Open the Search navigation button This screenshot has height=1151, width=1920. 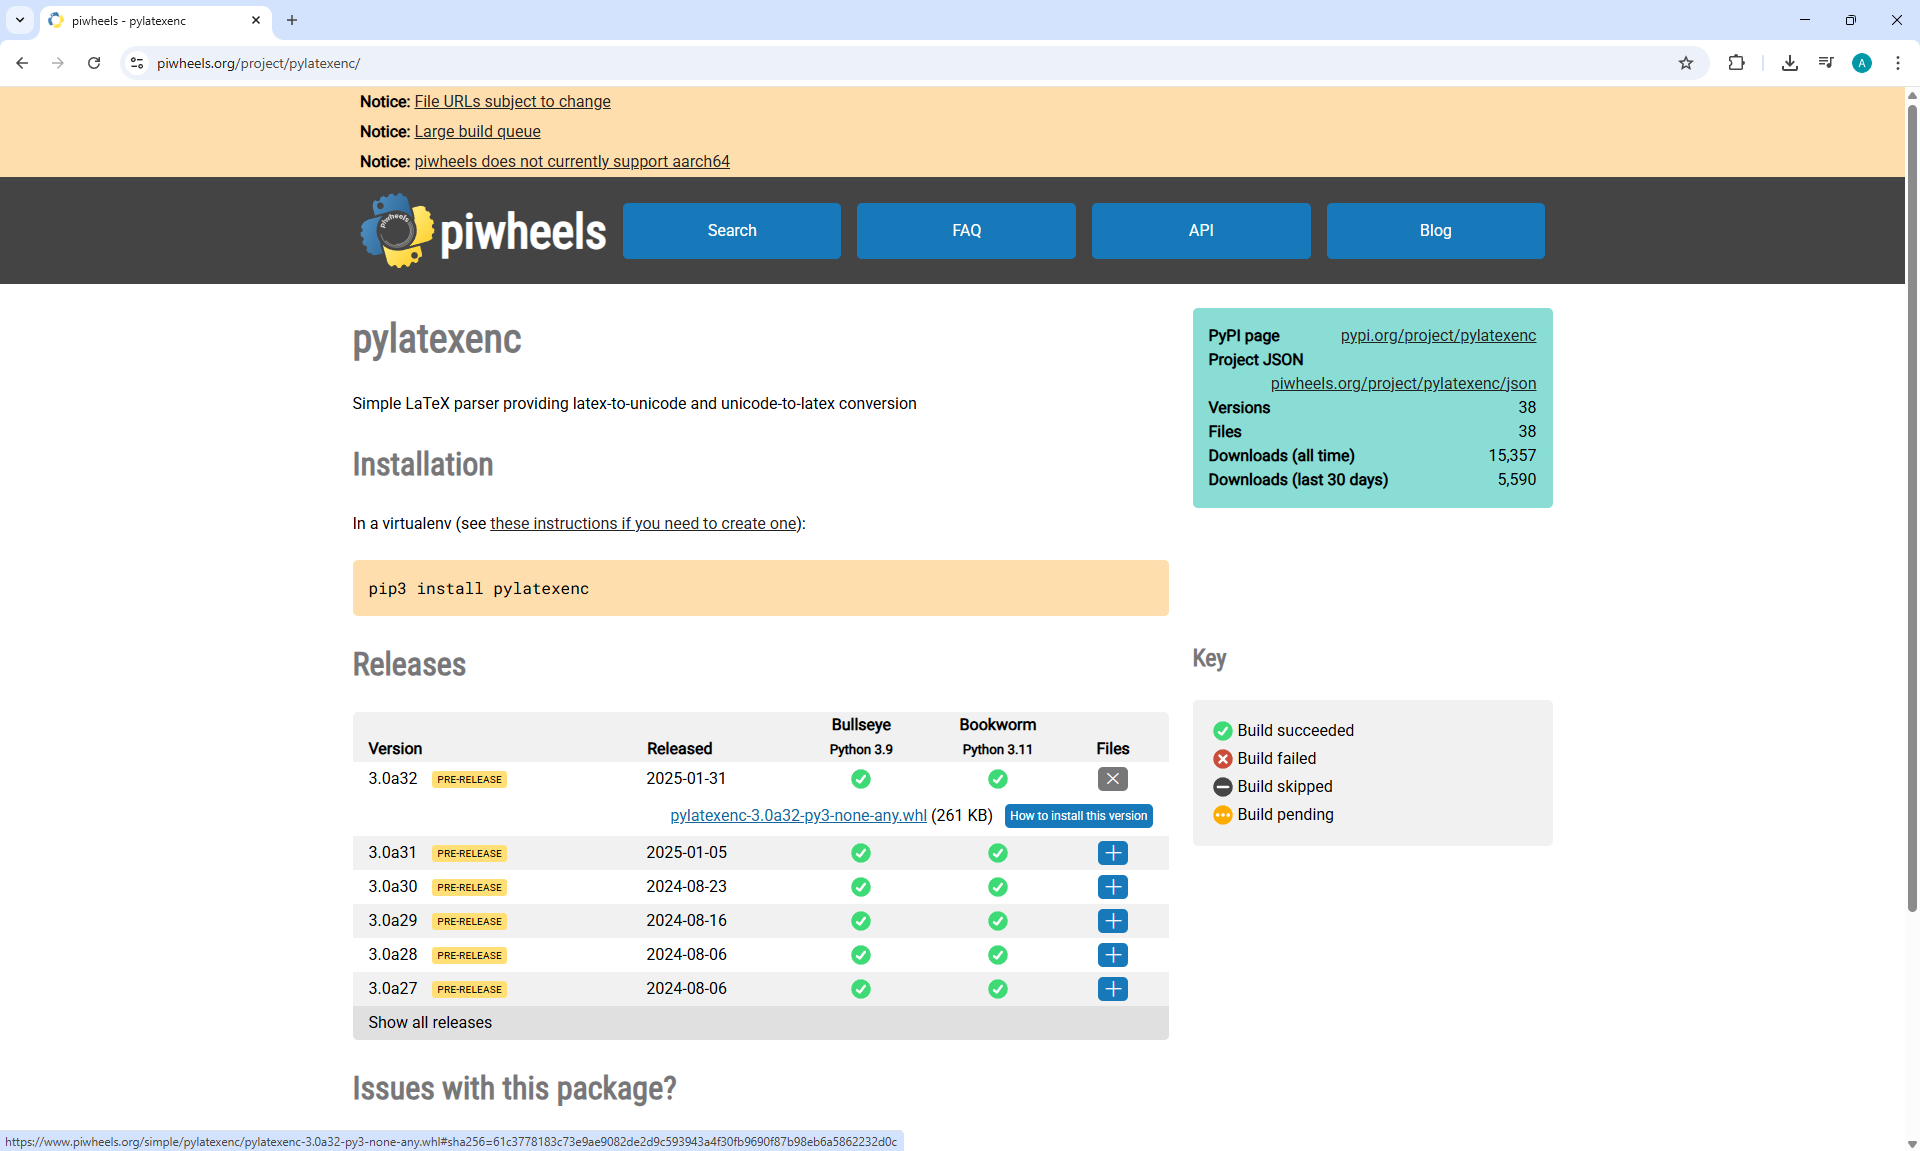(x=731, y=231)
